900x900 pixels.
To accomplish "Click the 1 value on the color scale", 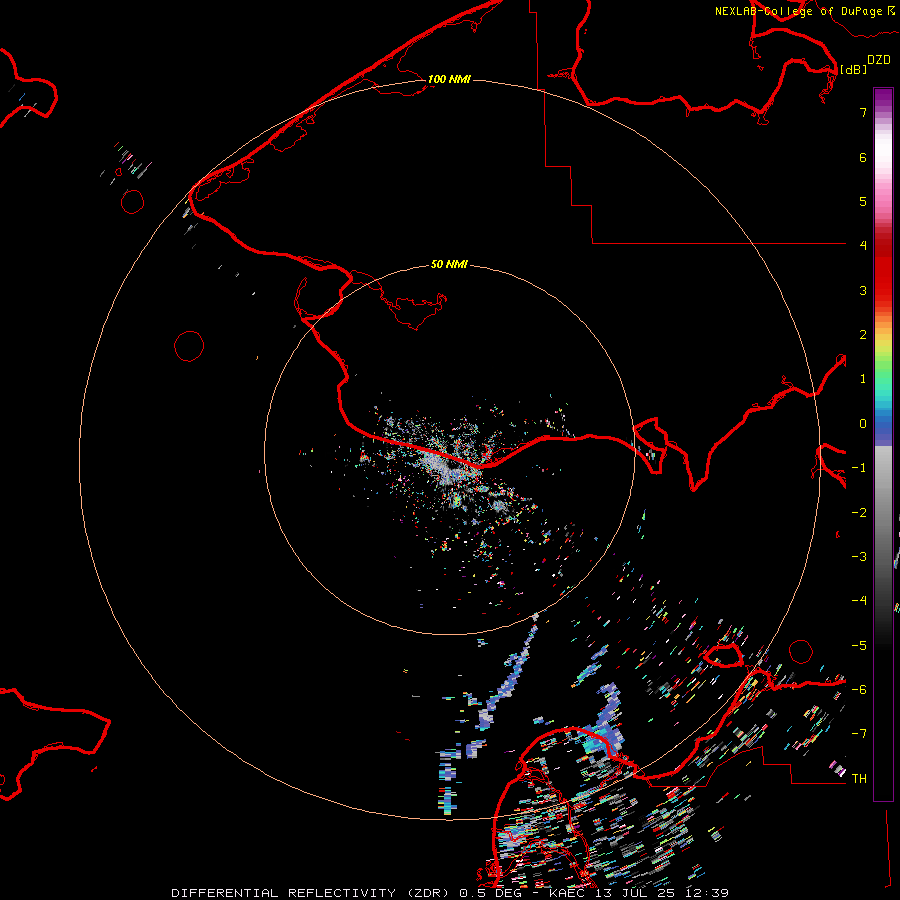I will (863, 379).
